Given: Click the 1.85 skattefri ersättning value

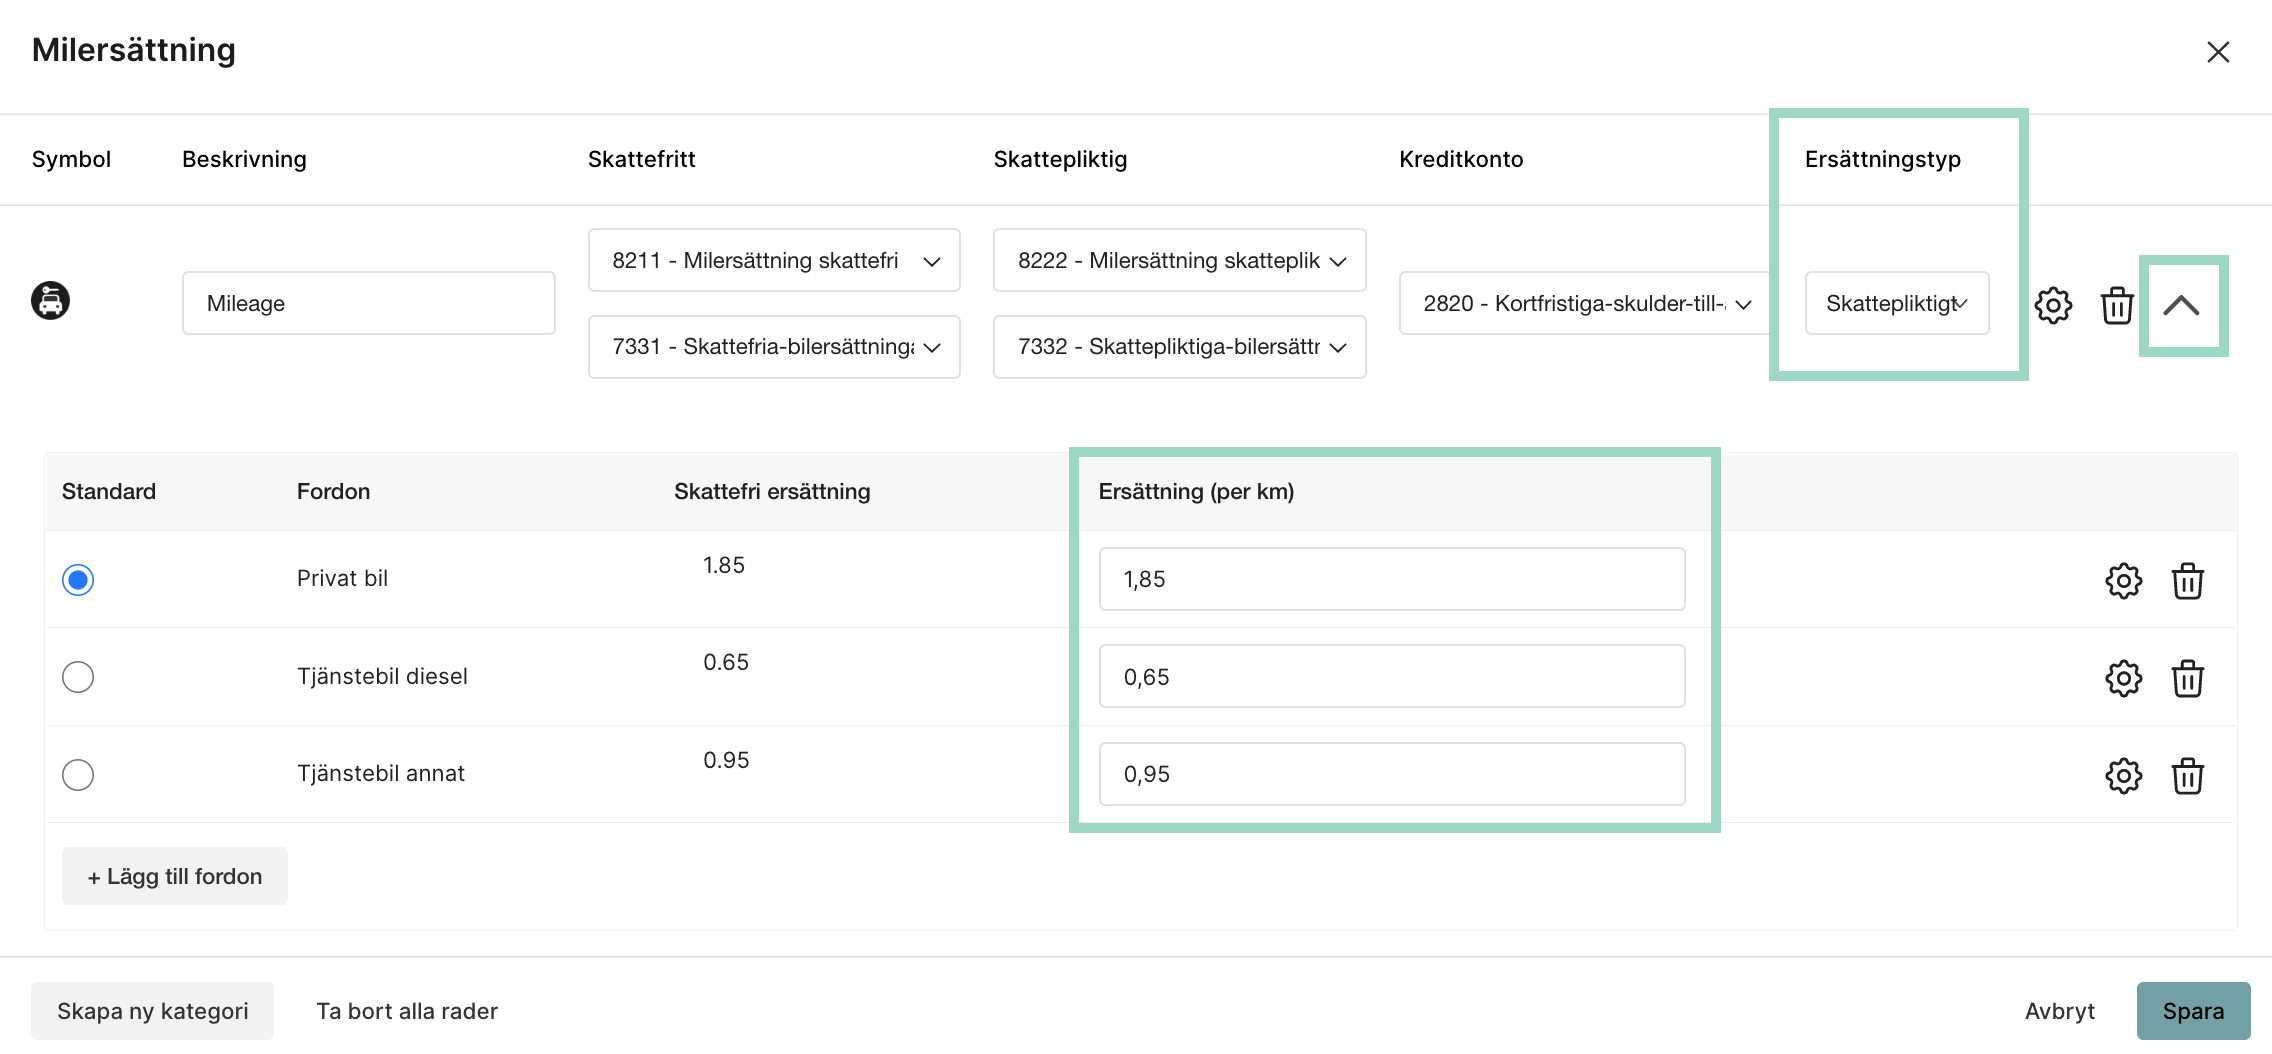Looking at the screenshot, I should pyautogui.click(x=724, y=565).
